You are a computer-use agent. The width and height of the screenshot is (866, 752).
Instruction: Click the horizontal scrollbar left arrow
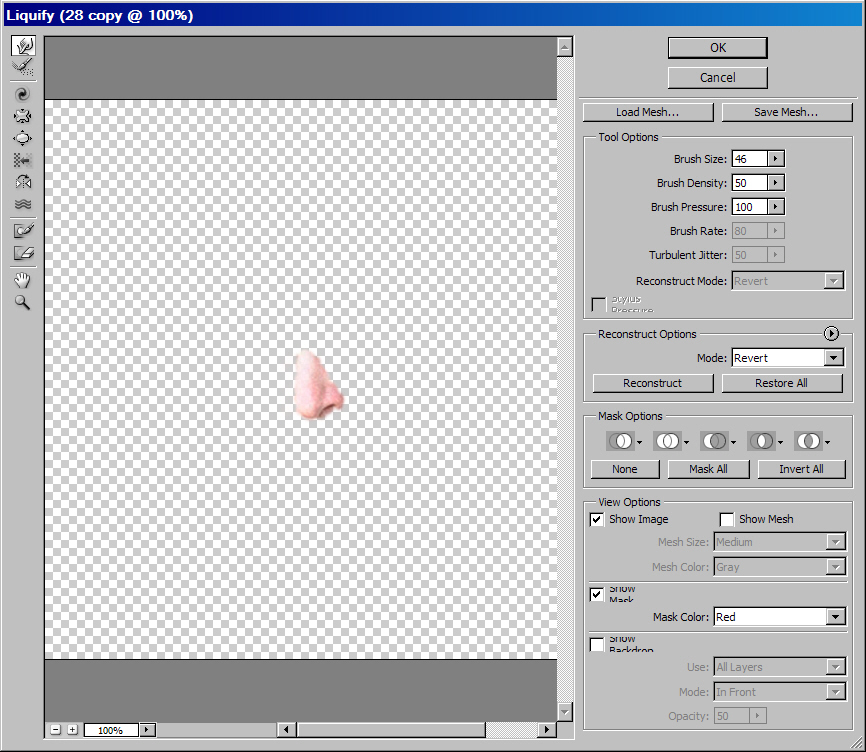[x=286, y=730]
